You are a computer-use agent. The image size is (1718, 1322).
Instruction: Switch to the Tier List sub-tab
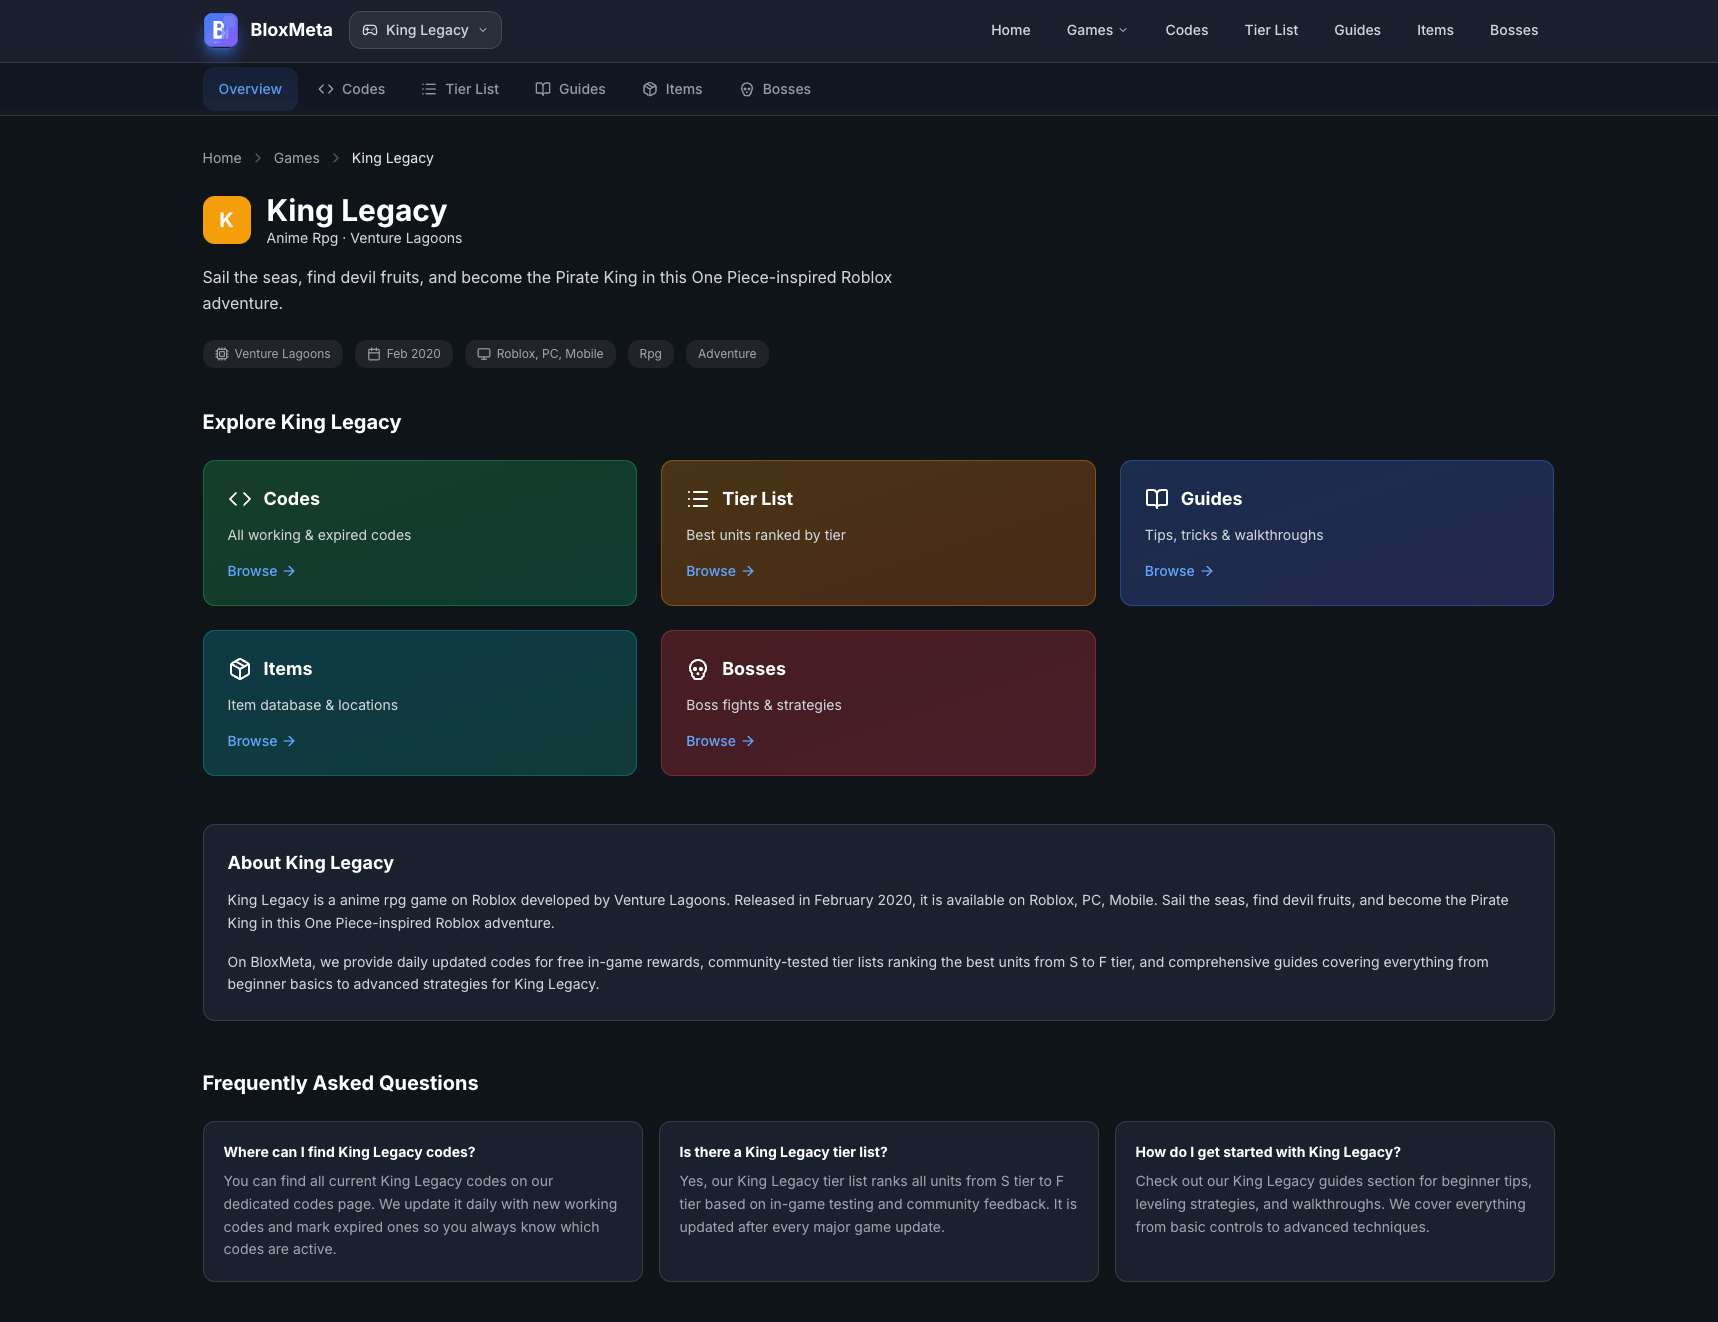click(x=460, y=89)
